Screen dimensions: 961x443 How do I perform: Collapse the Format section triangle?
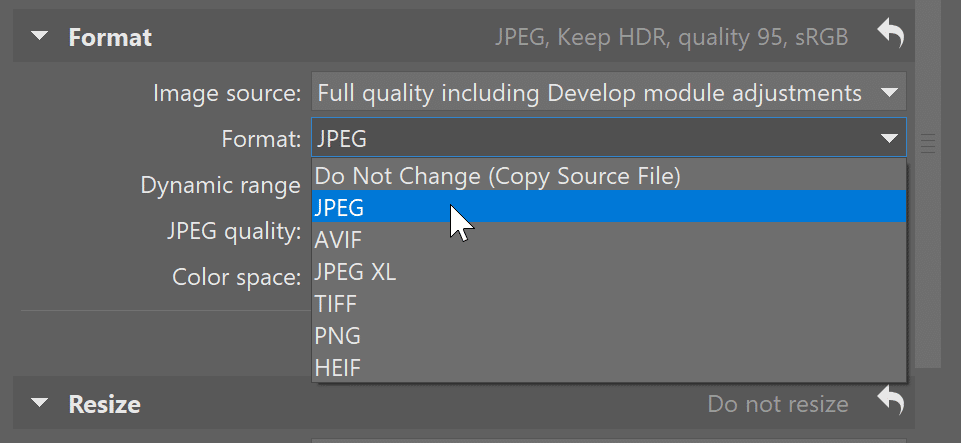(39, 38)
